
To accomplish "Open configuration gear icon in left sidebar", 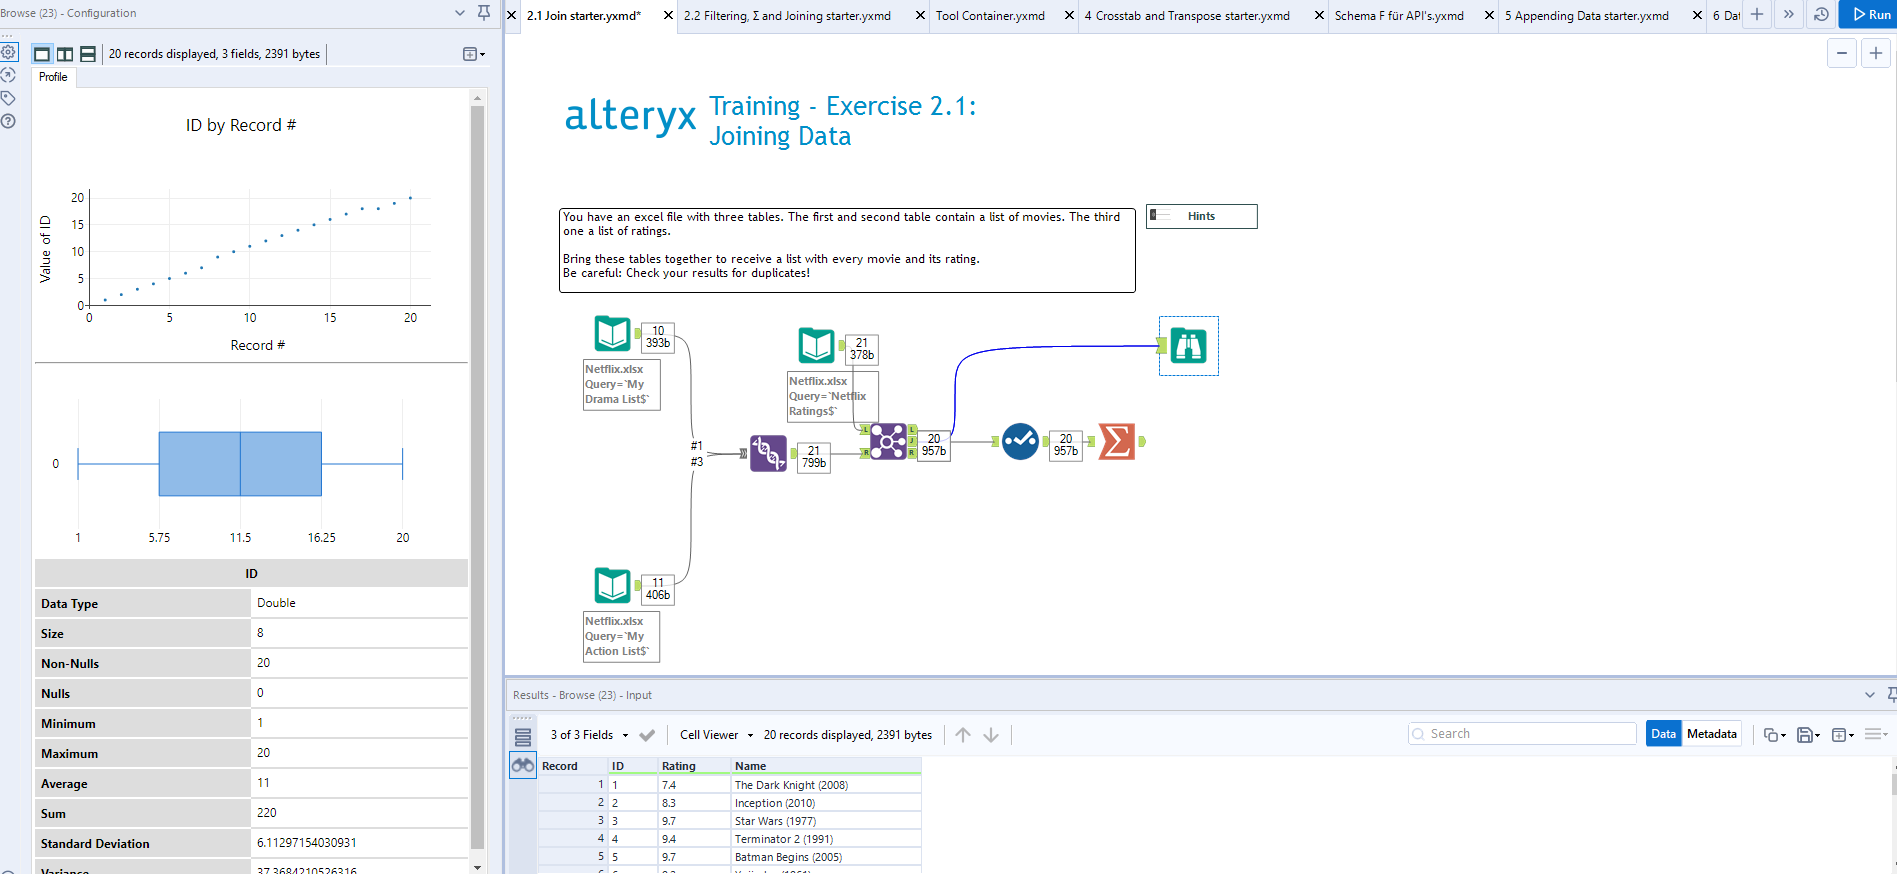I will coord(8,52).
